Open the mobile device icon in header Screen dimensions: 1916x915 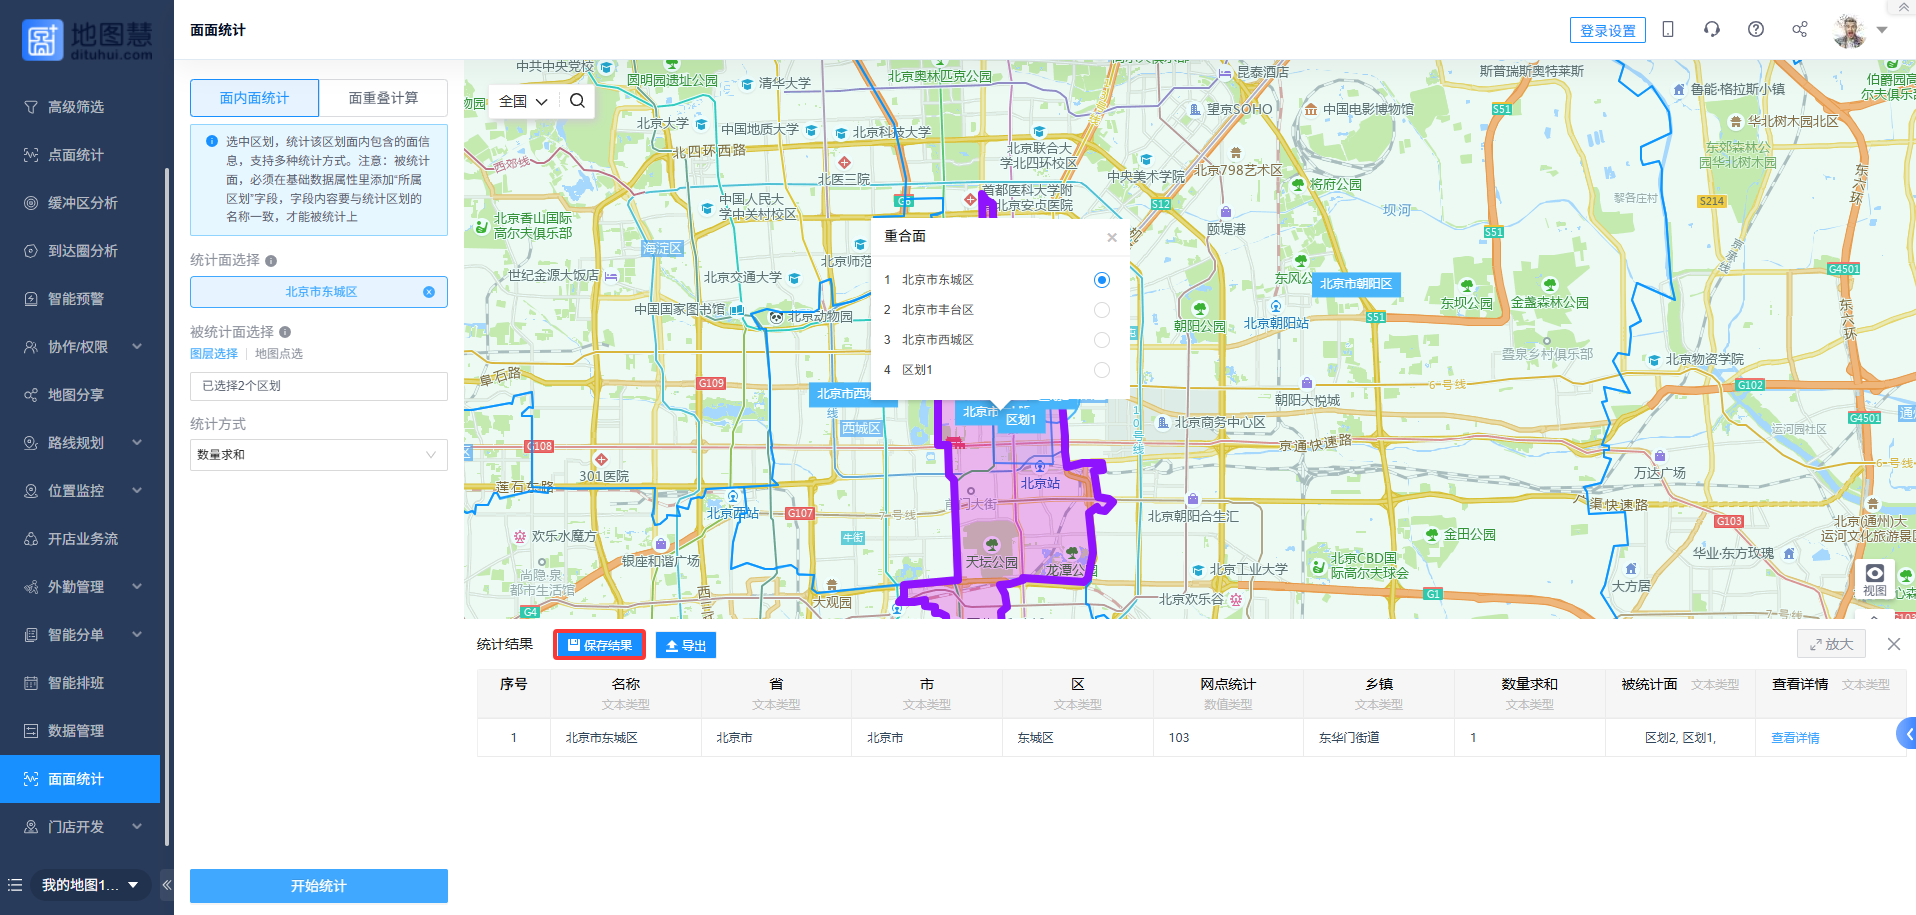tap(1668, 30)
